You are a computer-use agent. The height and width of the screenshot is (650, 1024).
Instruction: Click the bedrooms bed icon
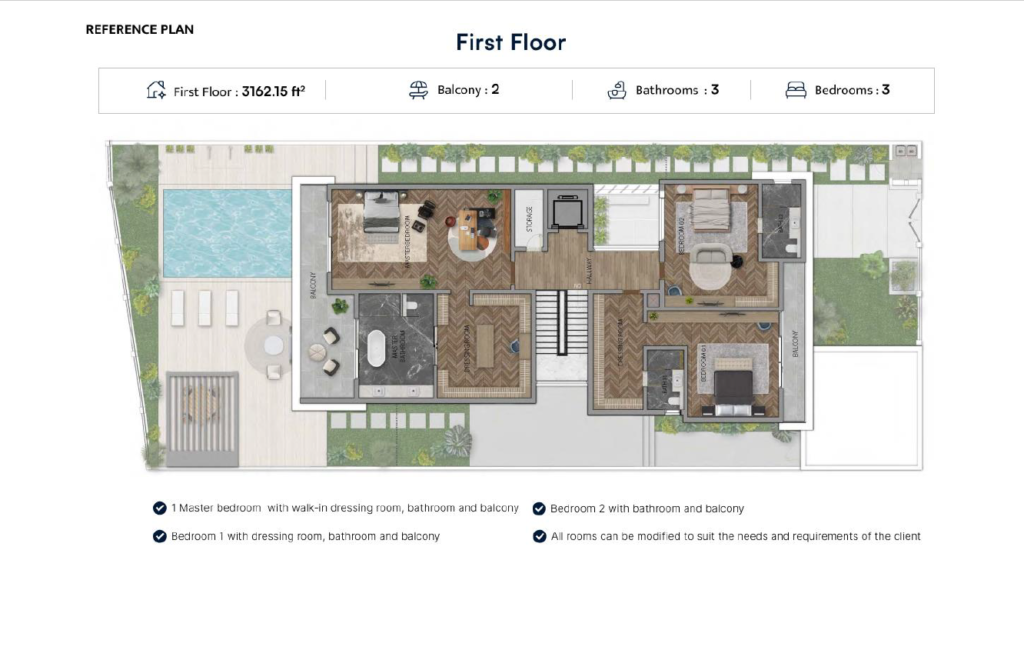795,90
